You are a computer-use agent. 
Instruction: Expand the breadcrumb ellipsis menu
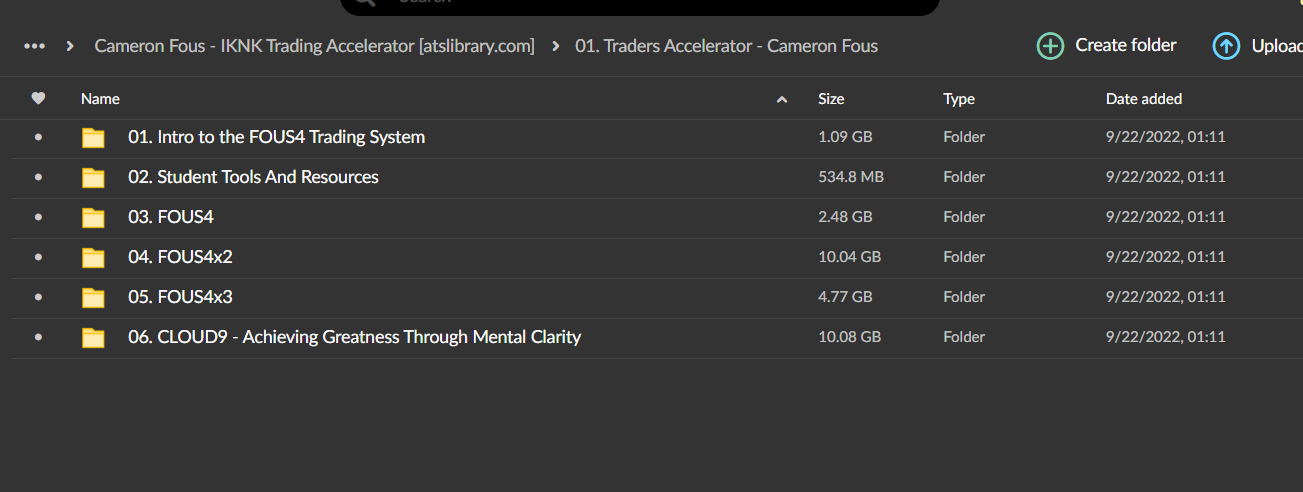click(34, 46)
